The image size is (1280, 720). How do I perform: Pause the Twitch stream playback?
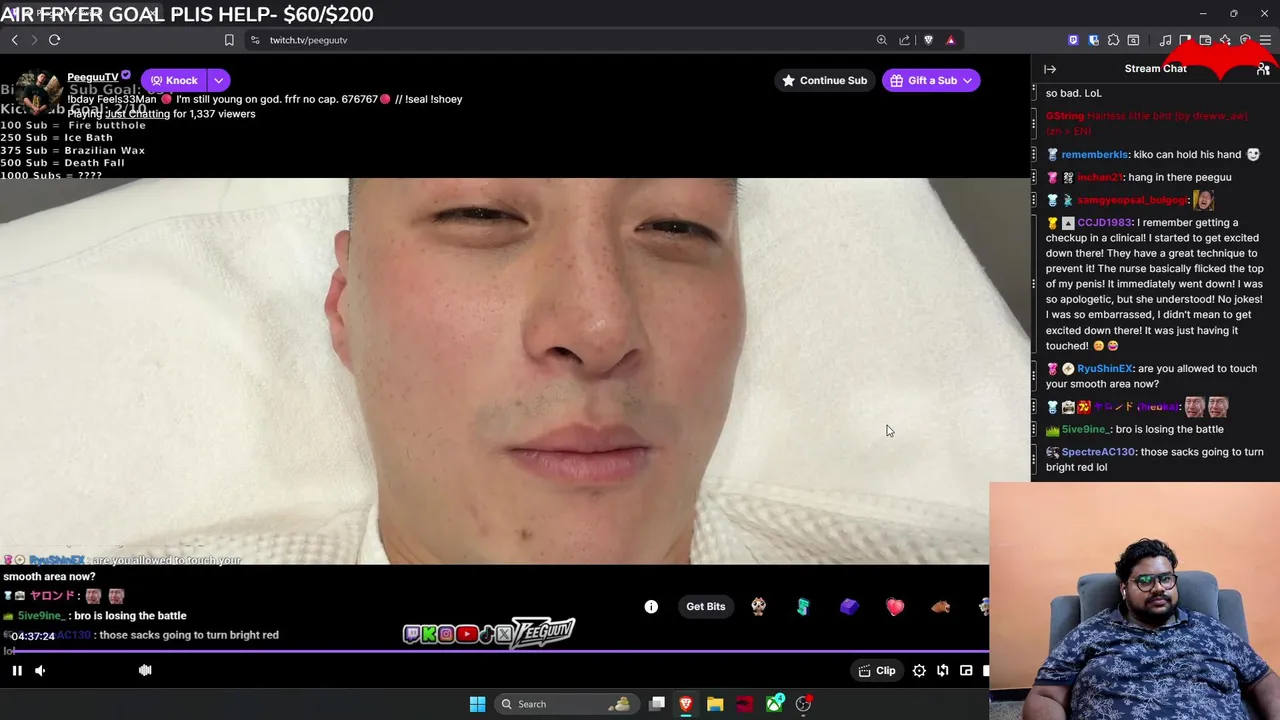coord(17,671)
